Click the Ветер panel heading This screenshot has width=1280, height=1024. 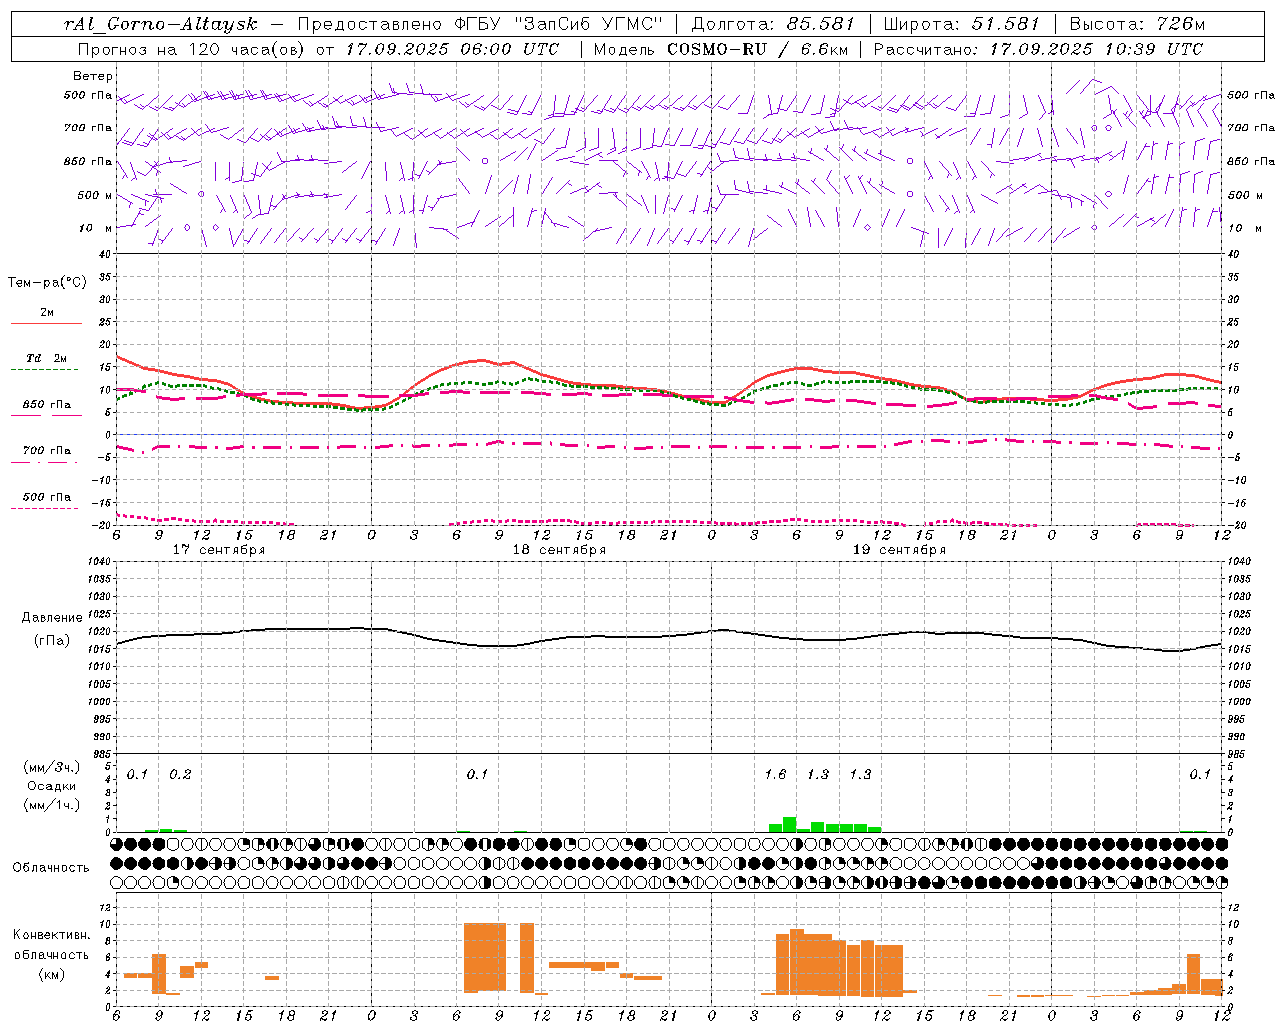93,76
